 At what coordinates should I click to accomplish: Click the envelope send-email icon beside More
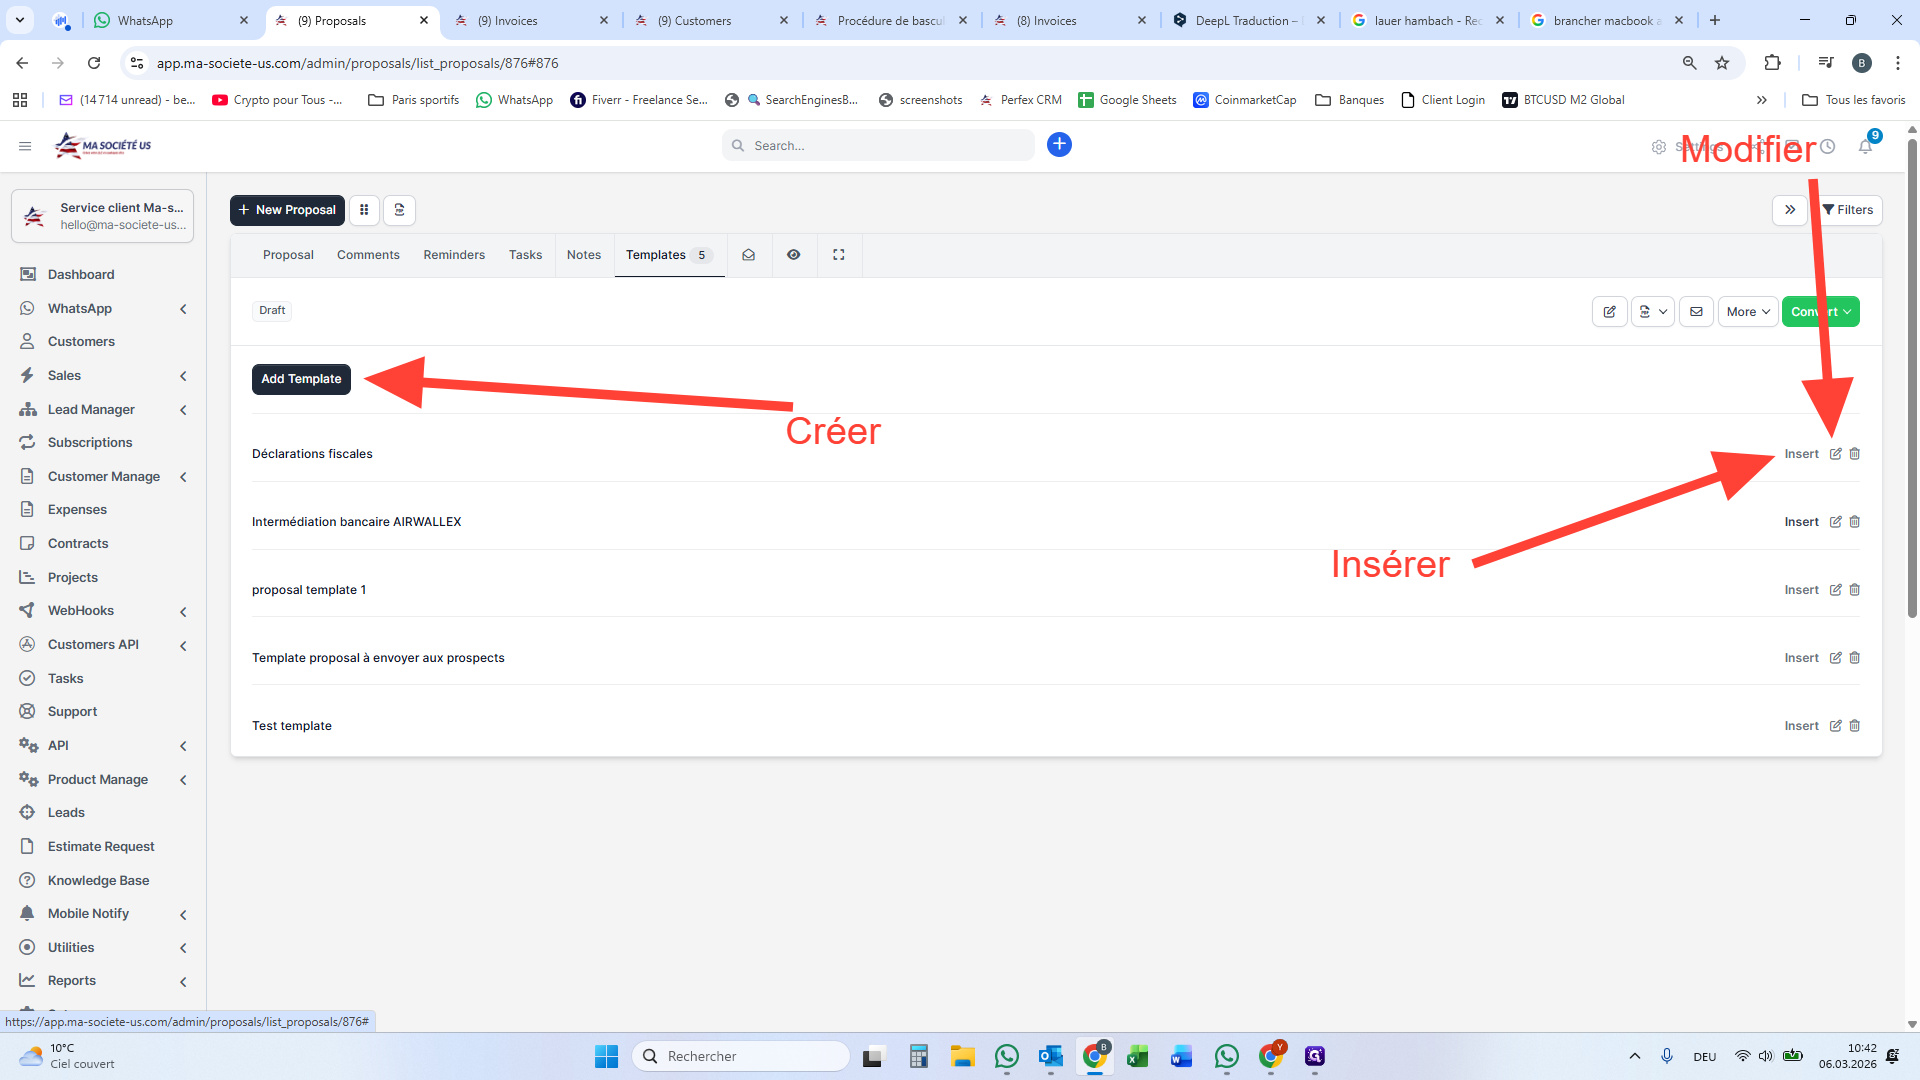point(1696,312)
